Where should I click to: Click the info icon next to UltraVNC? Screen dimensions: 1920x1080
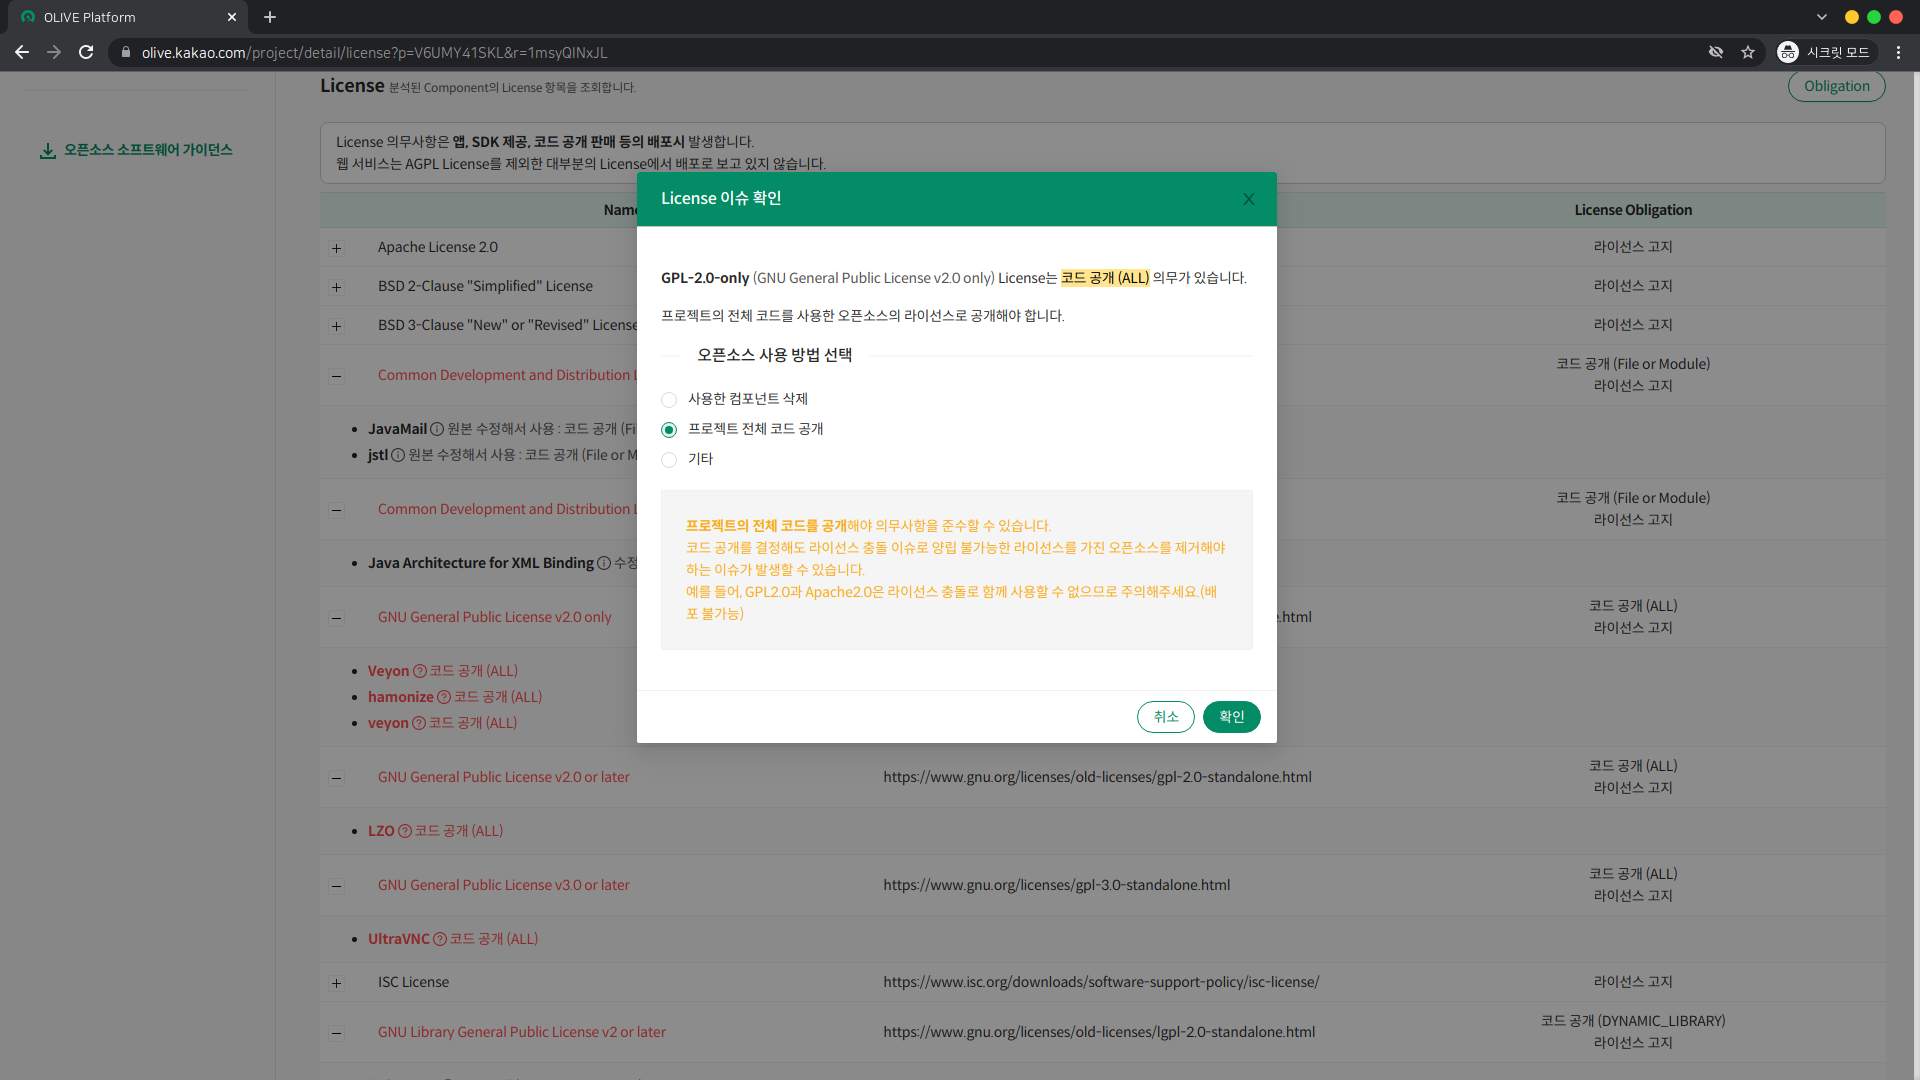(440, 938)
